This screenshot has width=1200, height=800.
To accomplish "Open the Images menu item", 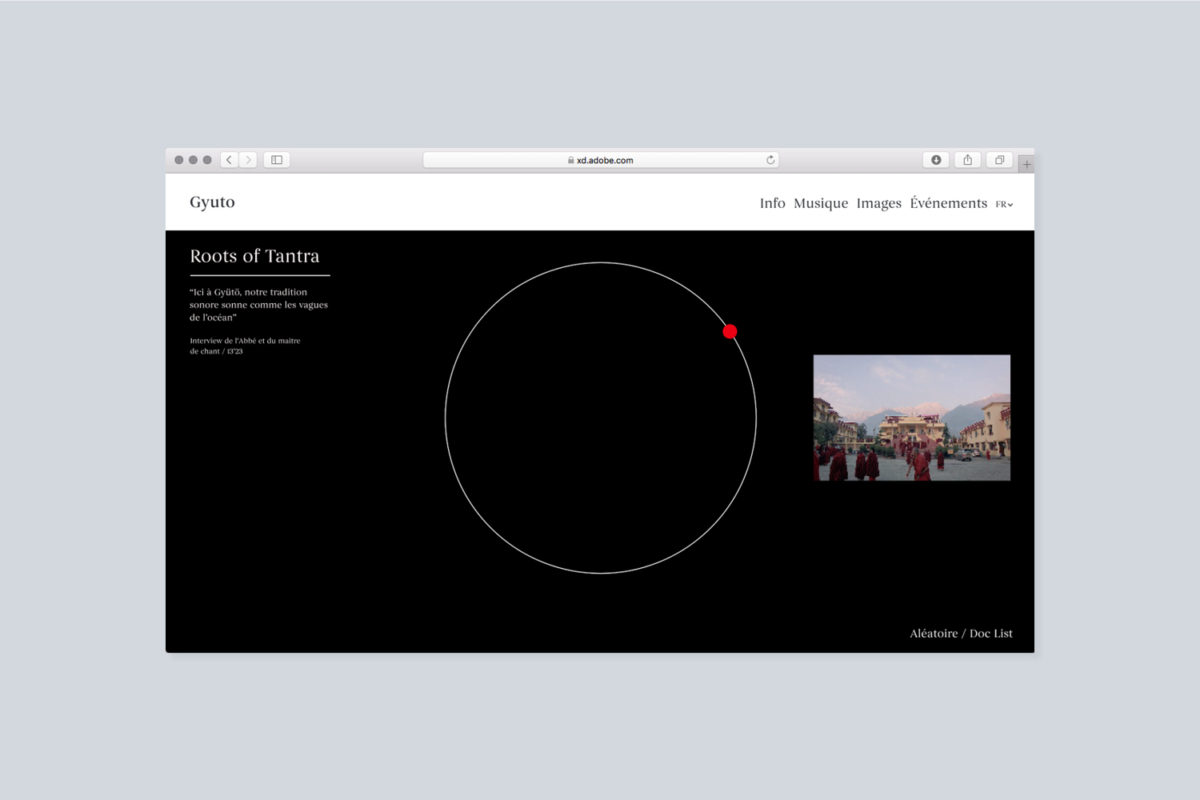I will 879,203.
